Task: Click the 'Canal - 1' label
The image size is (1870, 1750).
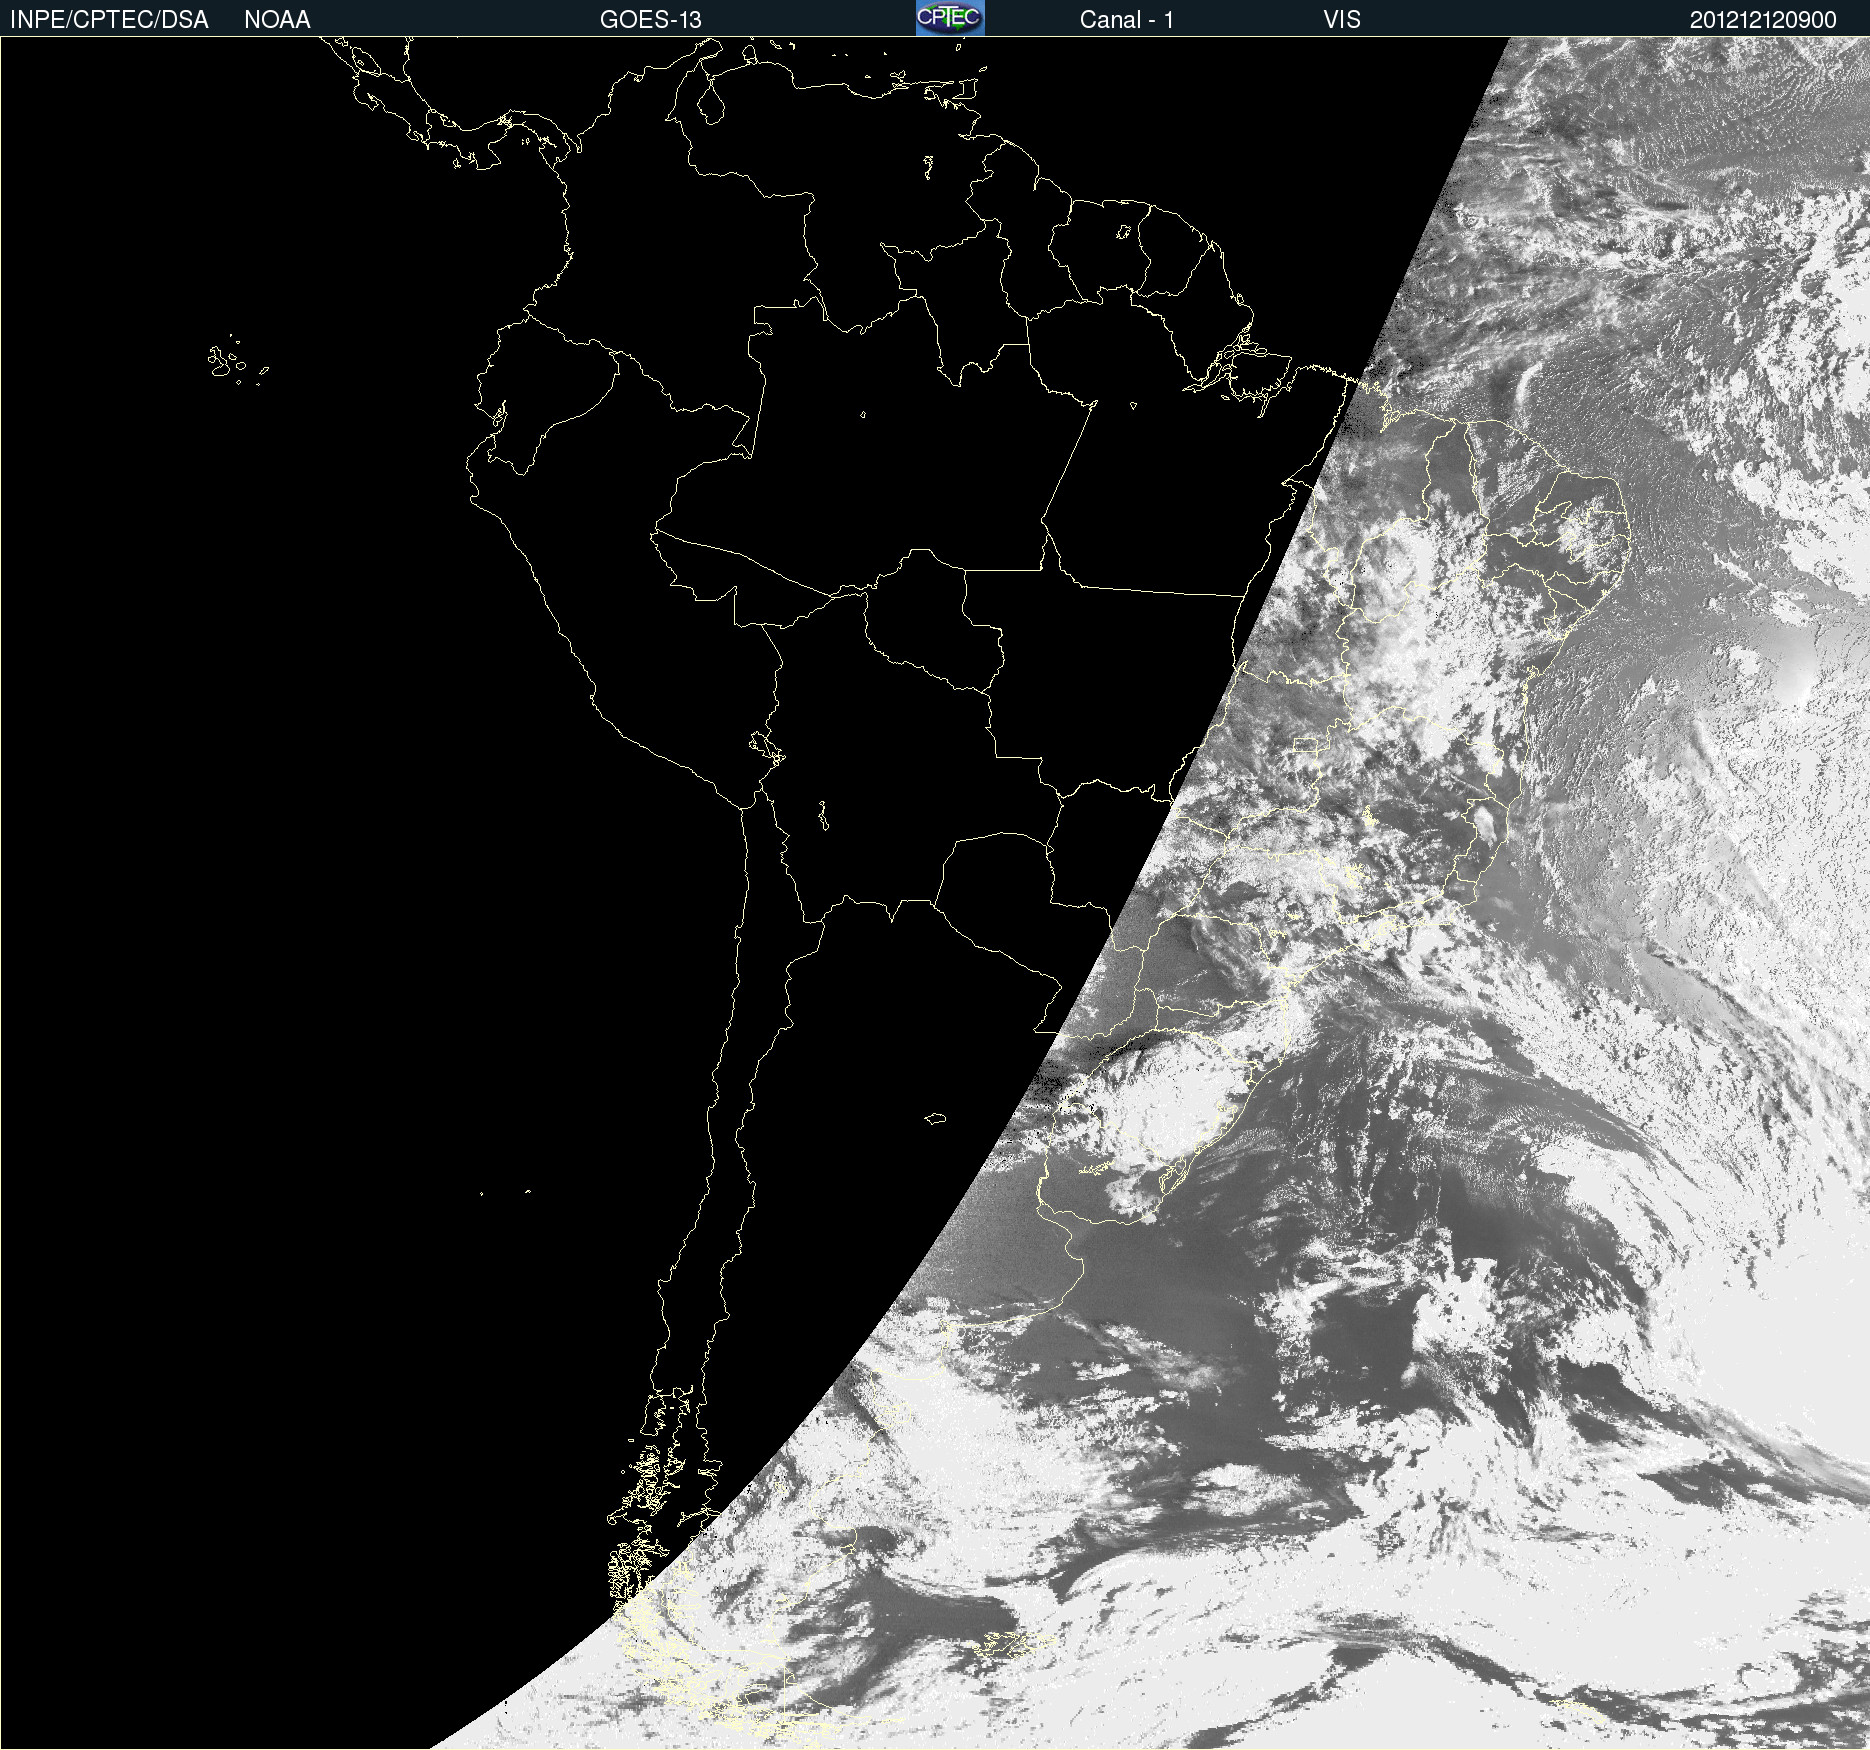Action: (1126, 20)
